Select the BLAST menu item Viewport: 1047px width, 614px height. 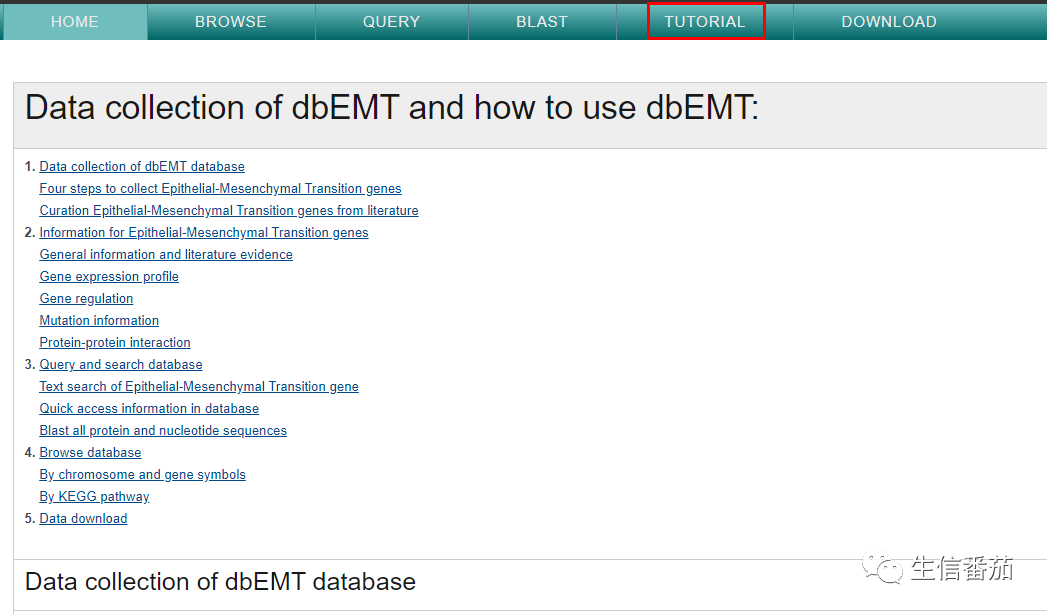click(542, 21)
